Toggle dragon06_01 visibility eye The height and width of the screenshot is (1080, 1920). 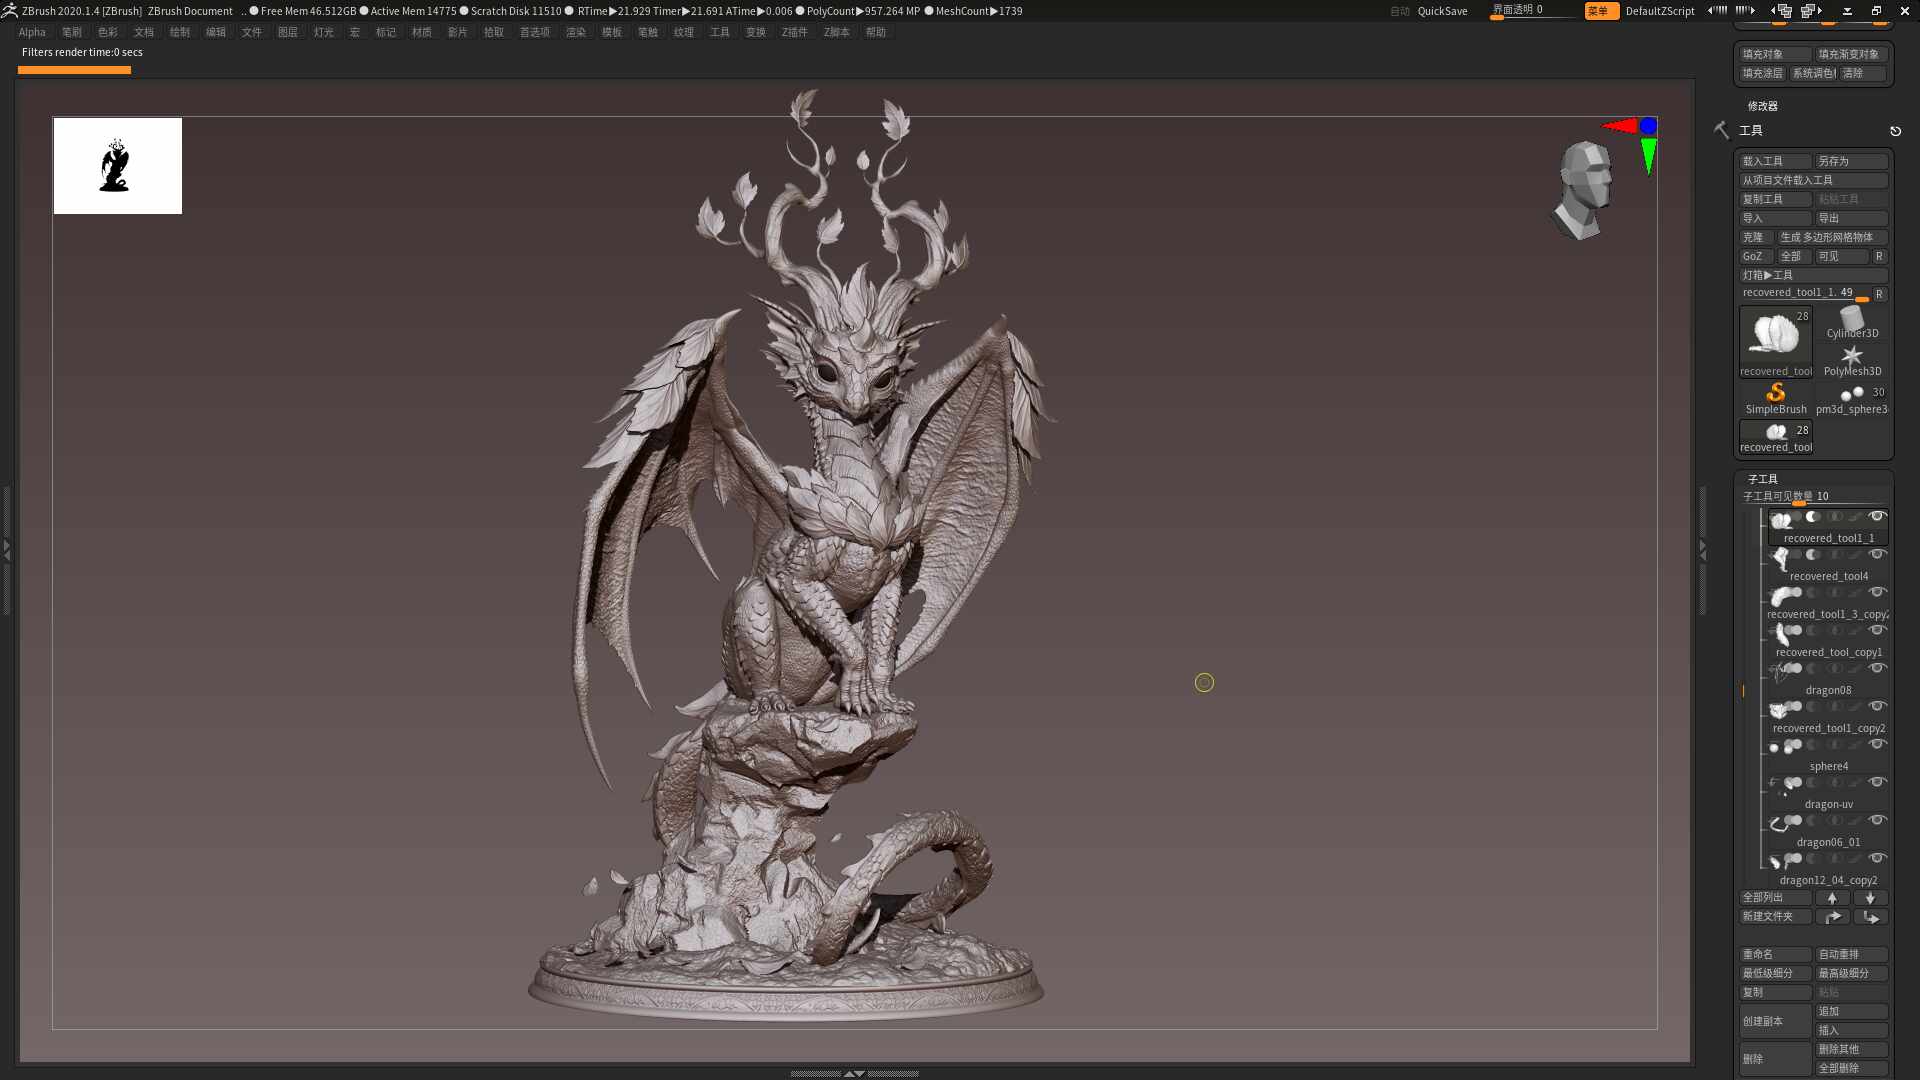click(x=1877, y=820)
